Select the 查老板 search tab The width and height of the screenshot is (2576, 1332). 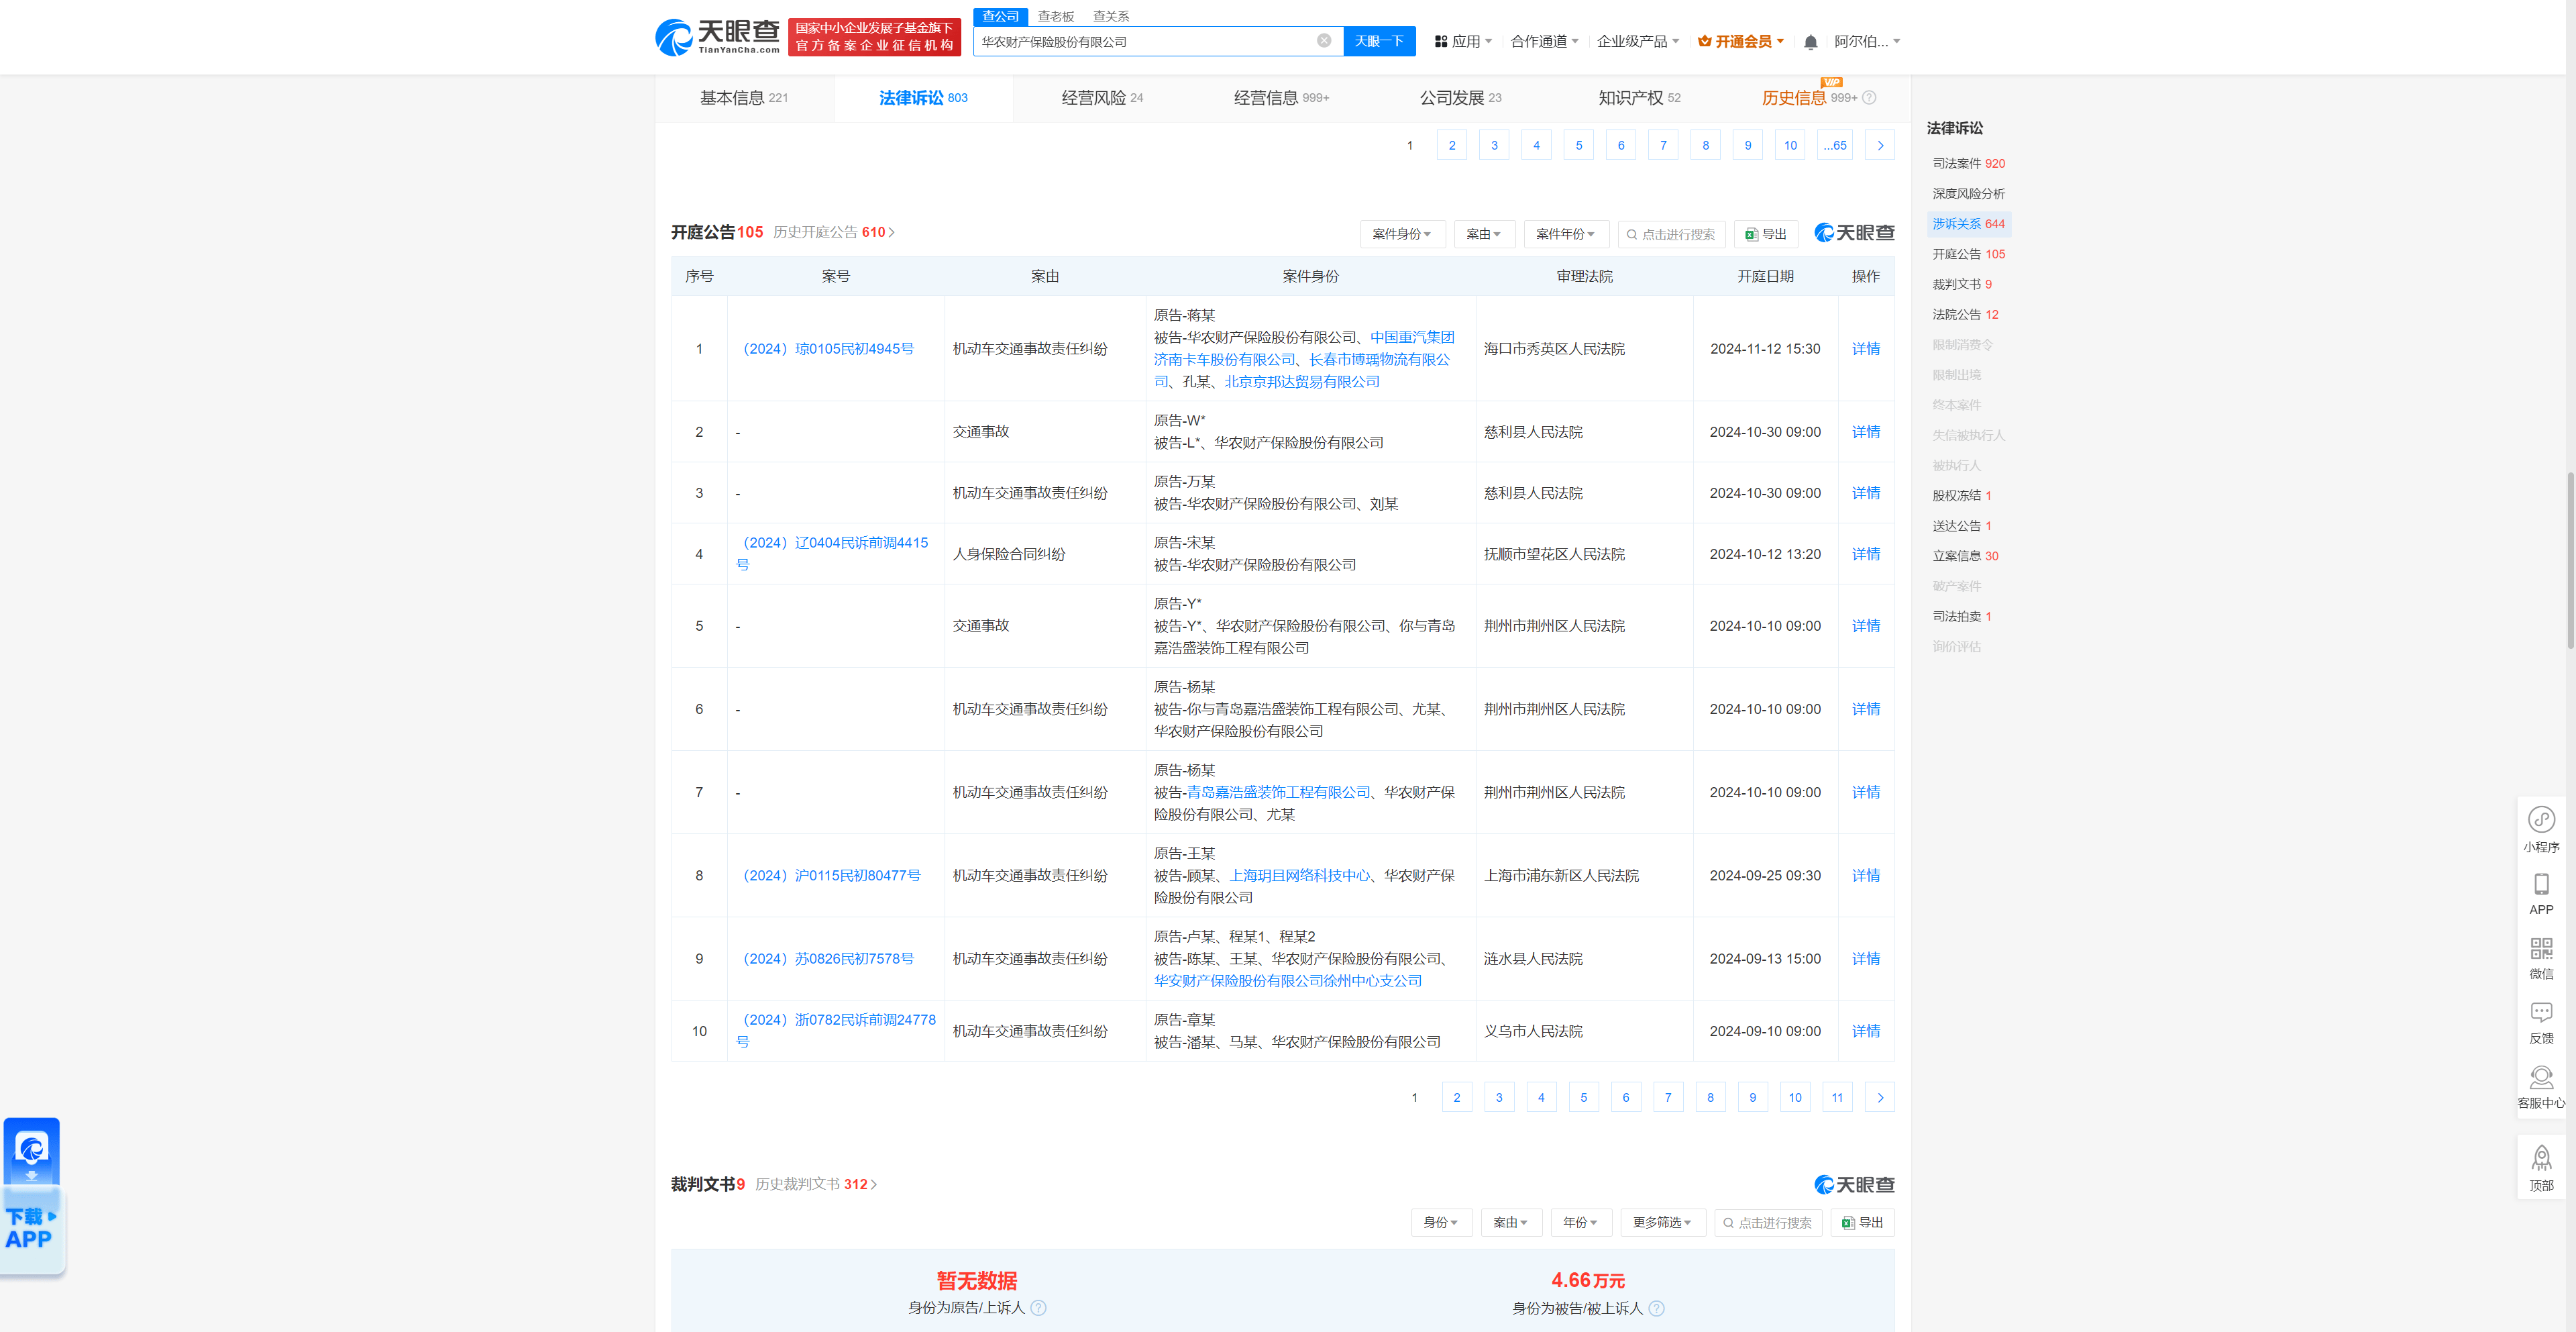pos(1054,15)
